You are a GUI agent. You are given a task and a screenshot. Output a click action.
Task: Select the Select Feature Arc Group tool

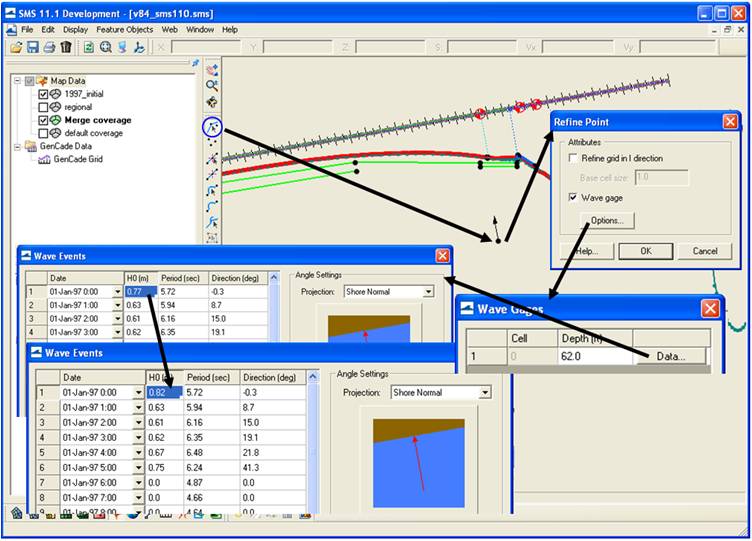(212, 223)
